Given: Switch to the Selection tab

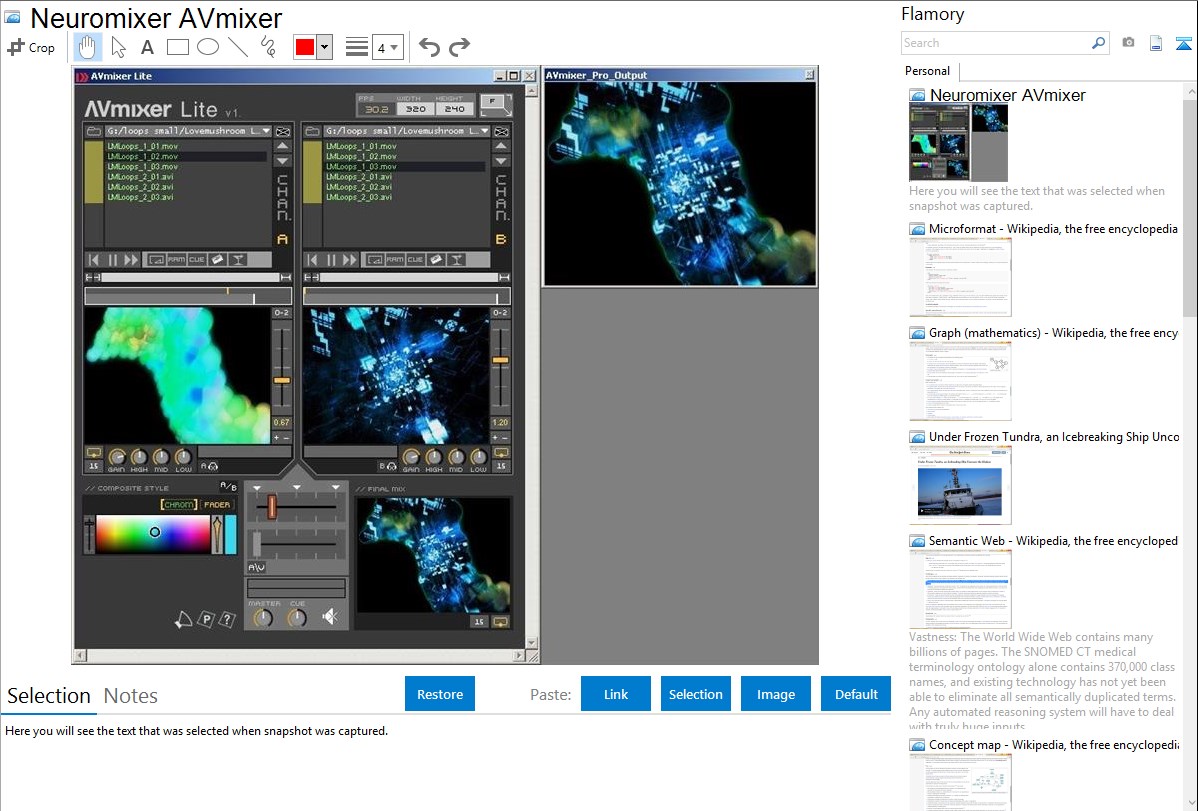Looking at the screenshot, I should tap(49, 696).
